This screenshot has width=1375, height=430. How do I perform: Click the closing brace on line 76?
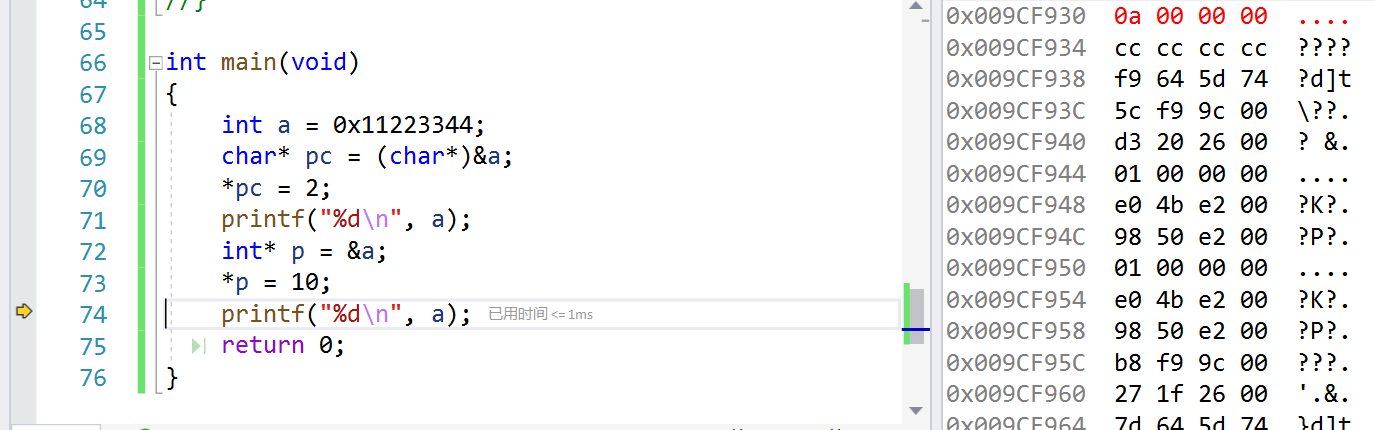[172, 377]
